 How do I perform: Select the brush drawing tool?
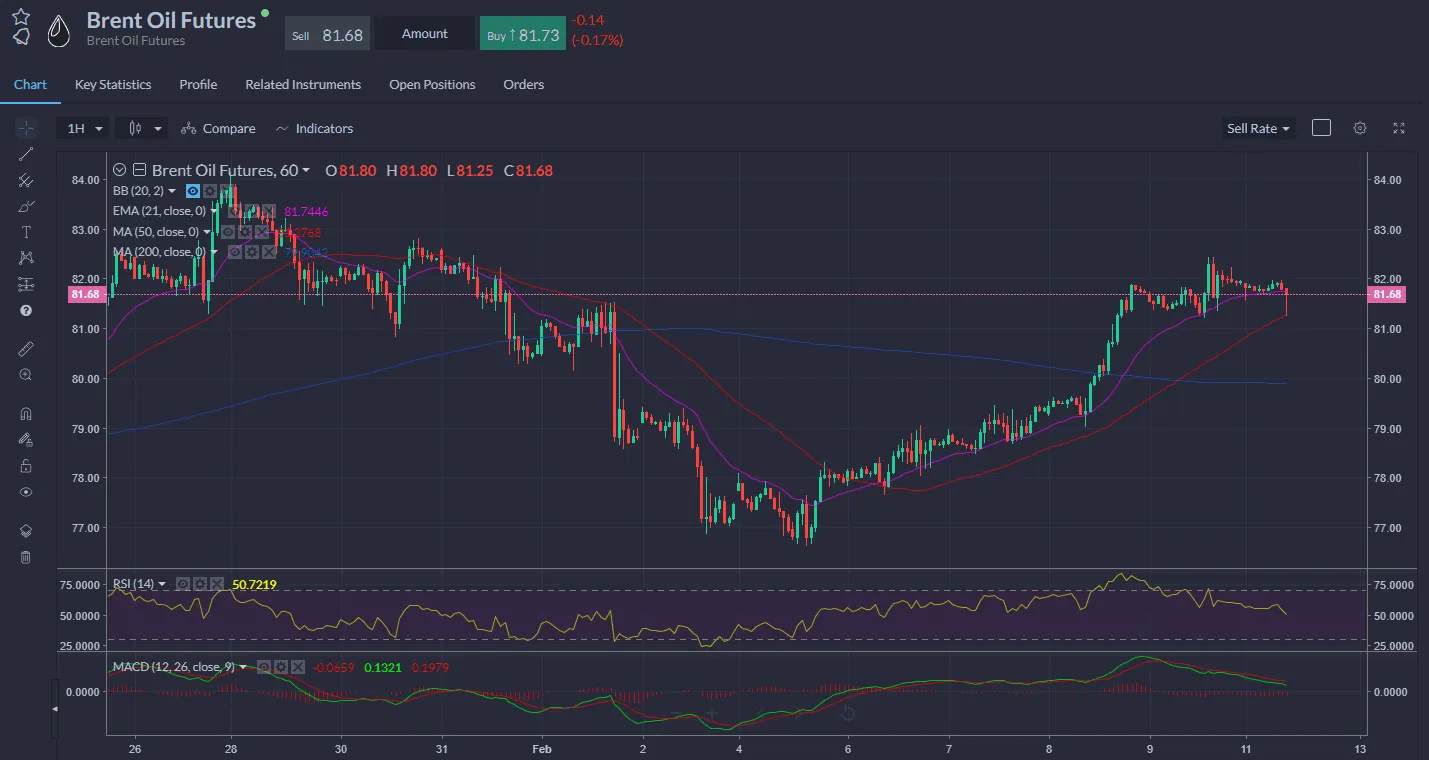(x=26, y=206)
